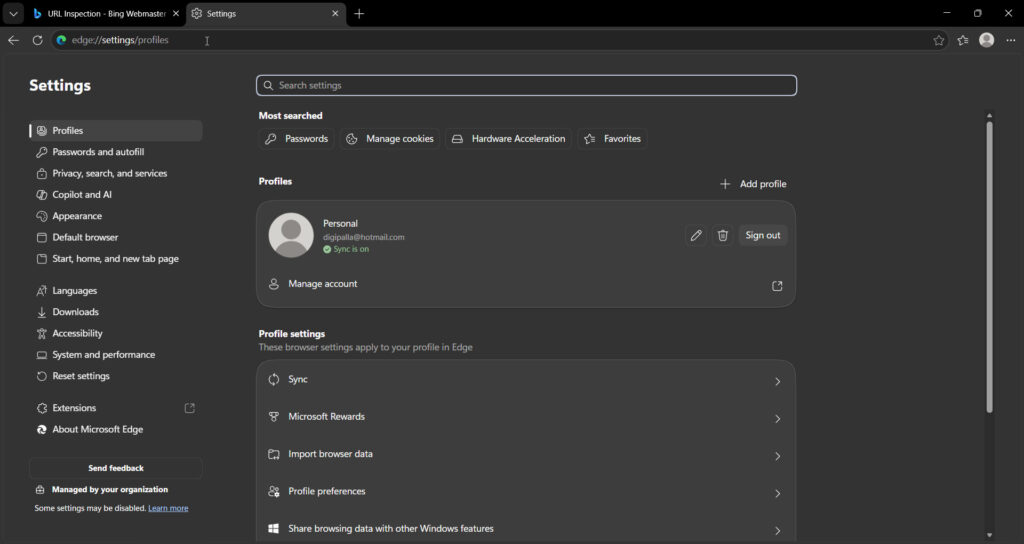The height and width of the screenshot is (544, 1024).
Task: Open Accessibility settings
Action: pos(116,333)
